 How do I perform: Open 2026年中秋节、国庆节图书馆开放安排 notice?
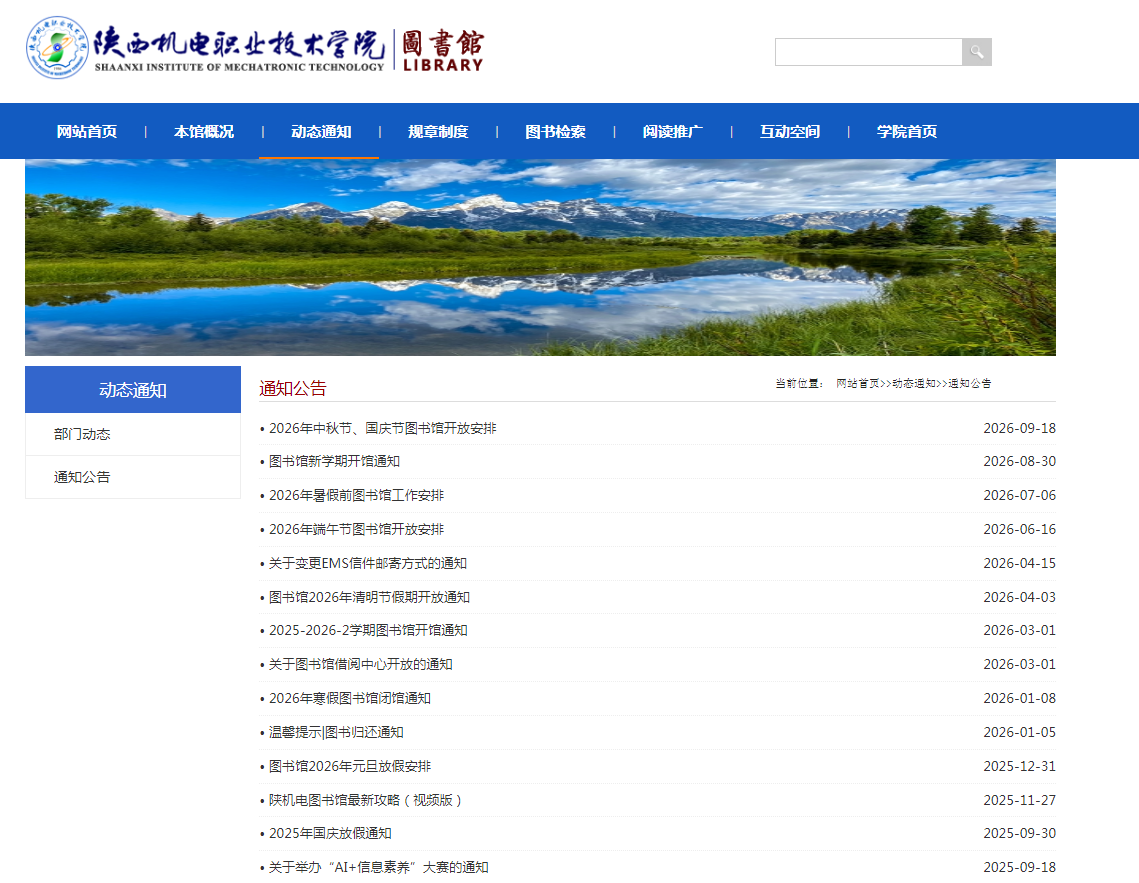(x=383, y=428)
